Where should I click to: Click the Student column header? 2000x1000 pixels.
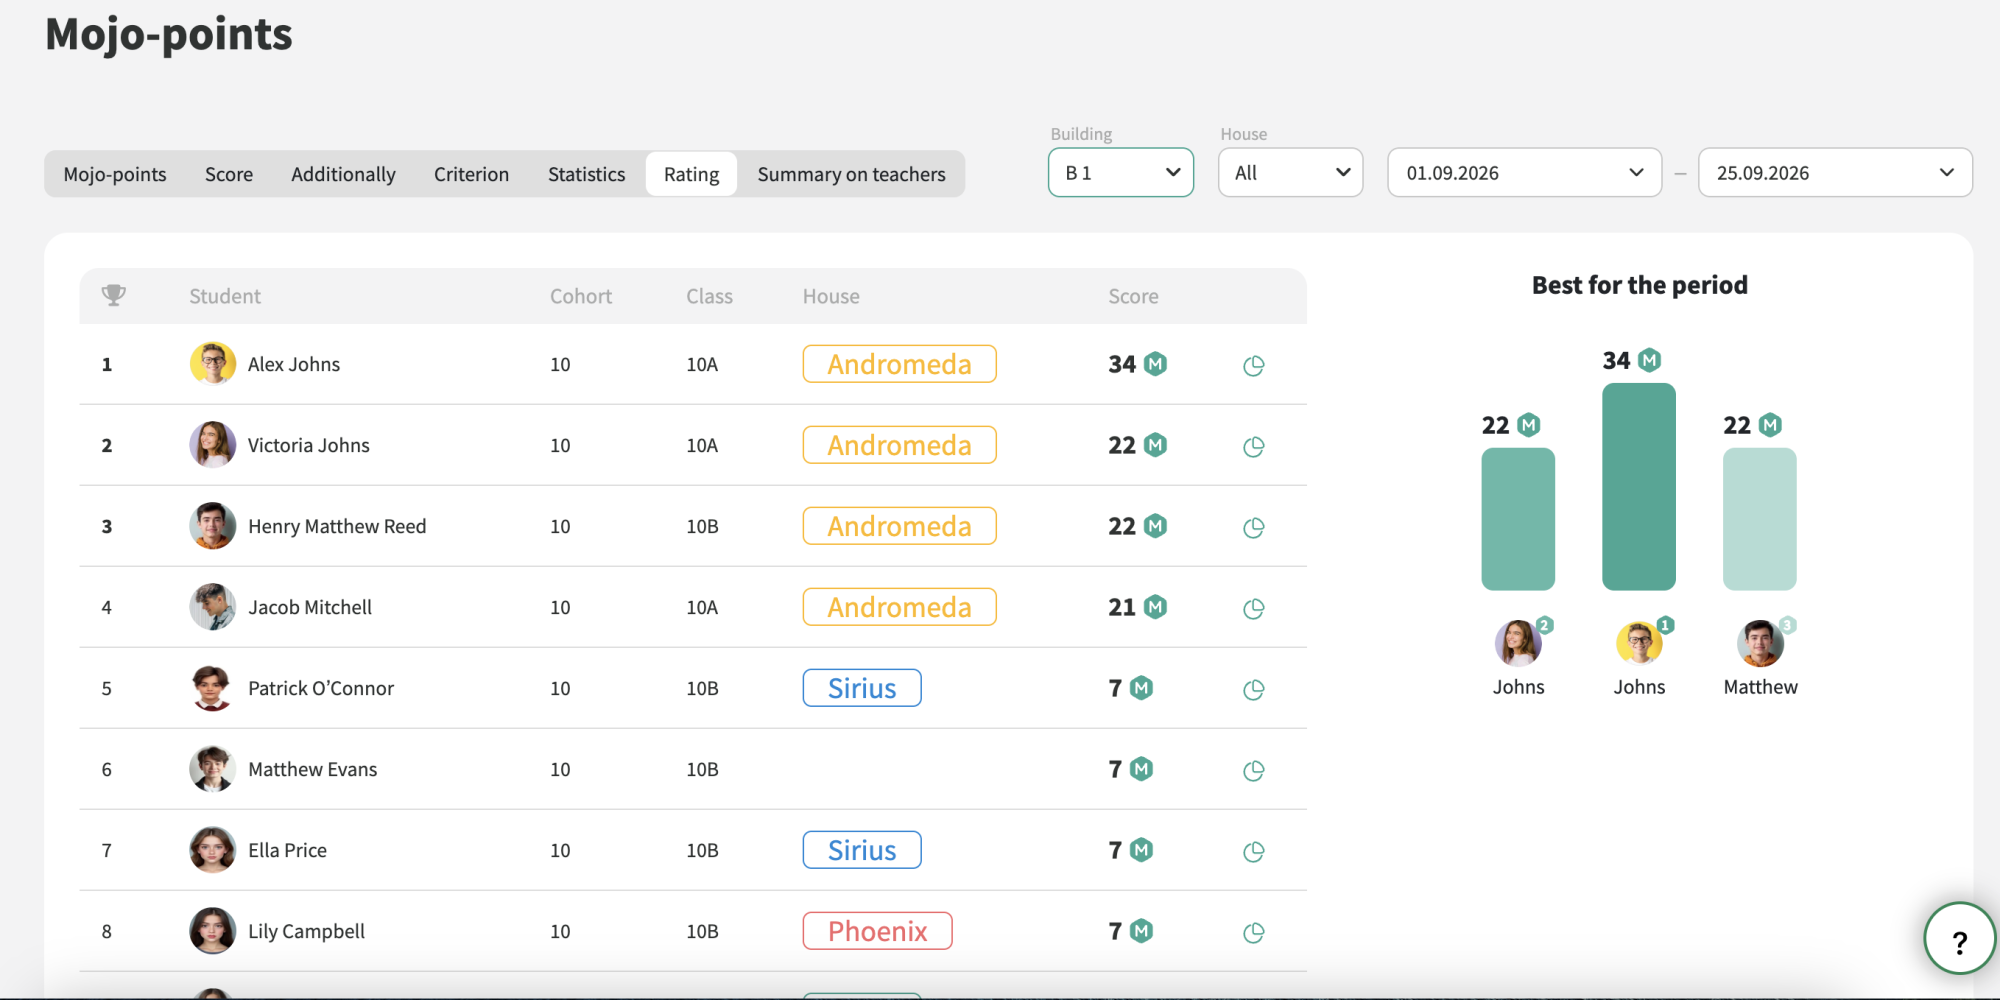[x=225, y=296]
